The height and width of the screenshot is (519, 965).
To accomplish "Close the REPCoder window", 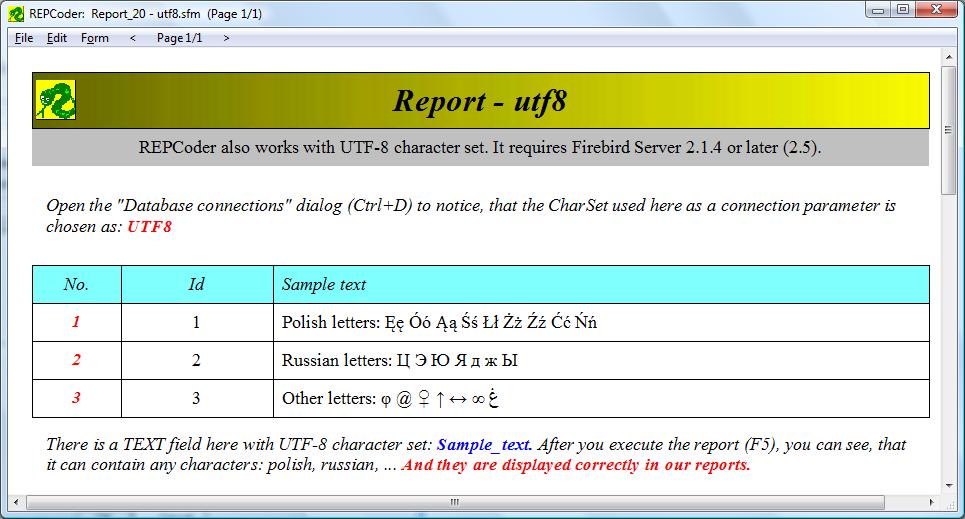I will pos(937,10).
